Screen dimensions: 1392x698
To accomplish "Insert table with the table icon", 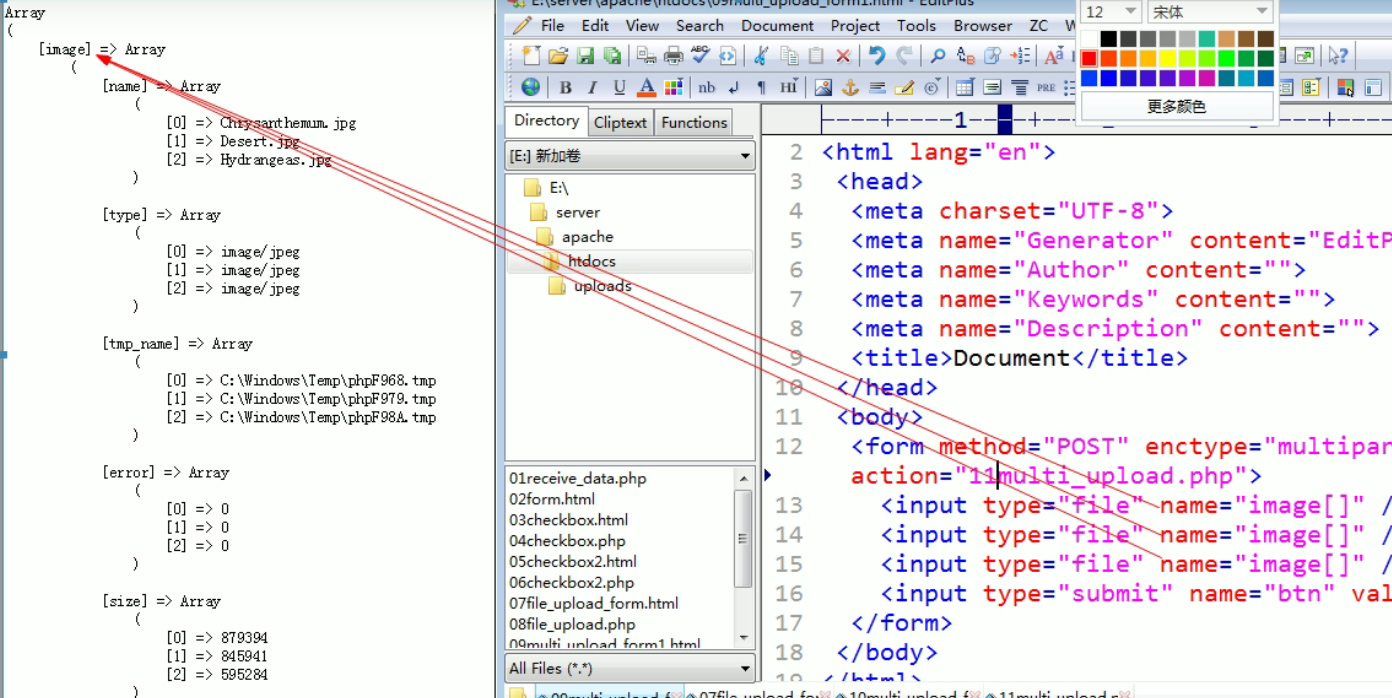I will click(x=965, y=88).
